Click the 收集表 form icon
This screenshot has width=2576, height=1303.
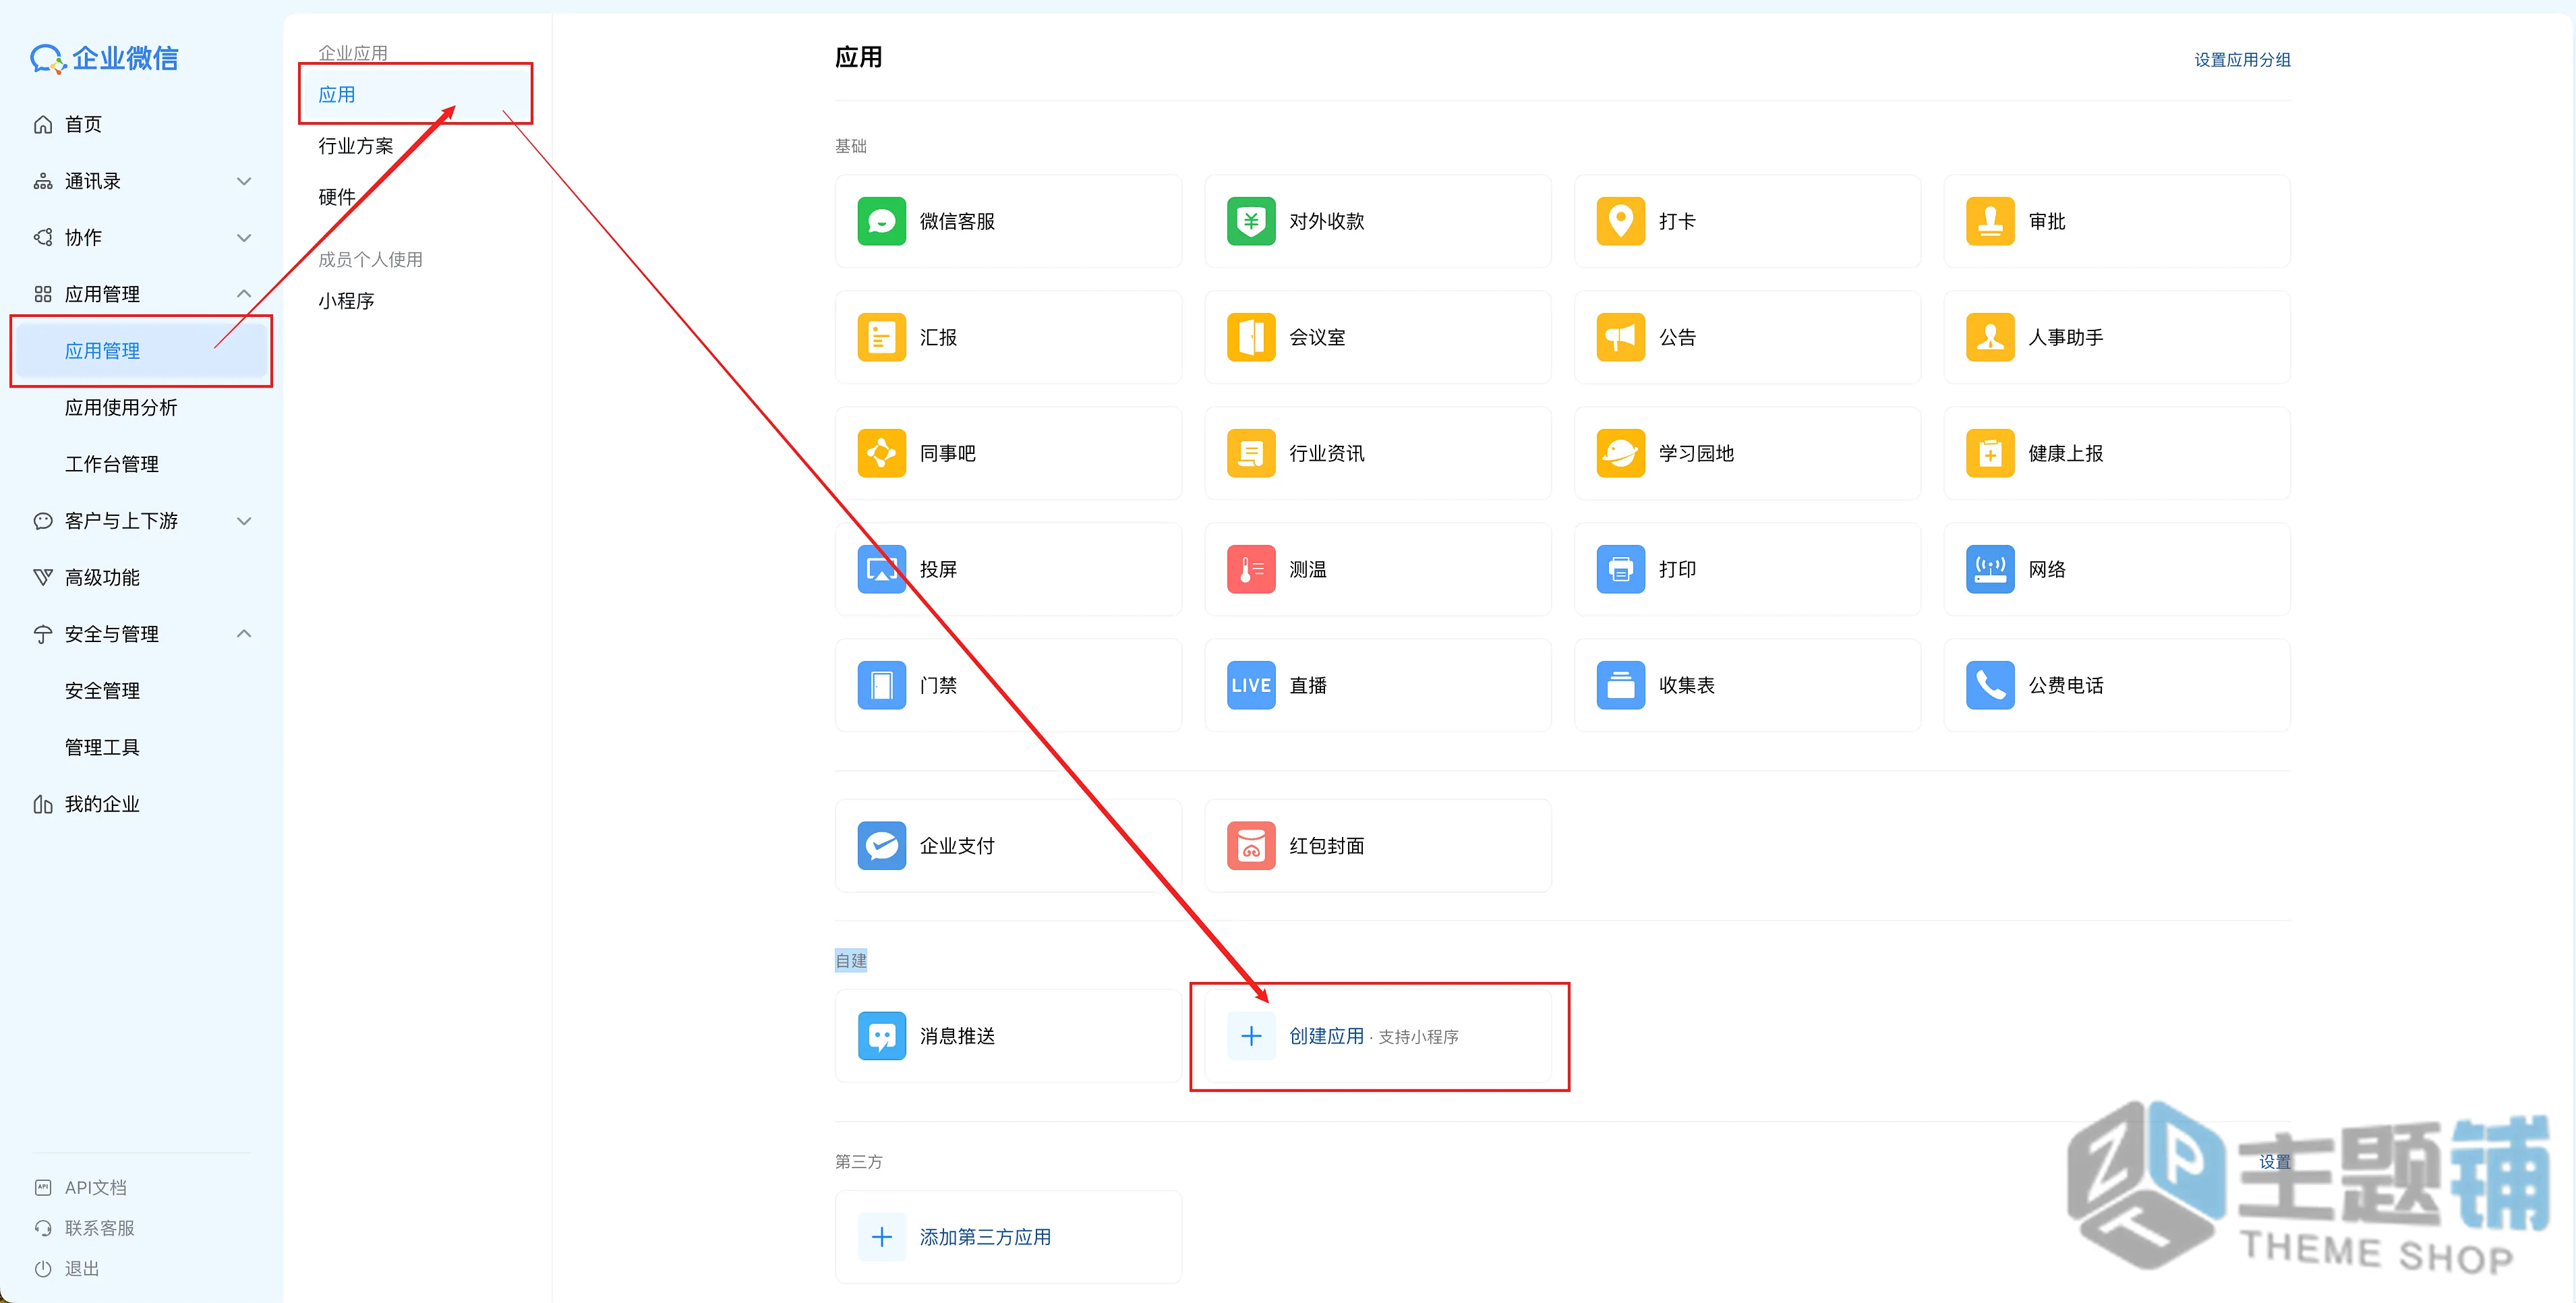tap(1620, 685)
